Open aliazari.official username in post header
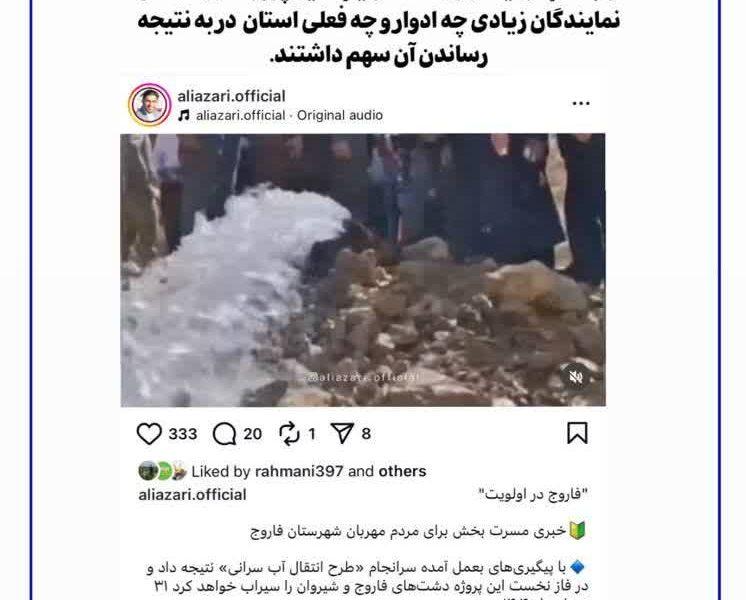Screen dimensions: 746x600 pos(231,96)
